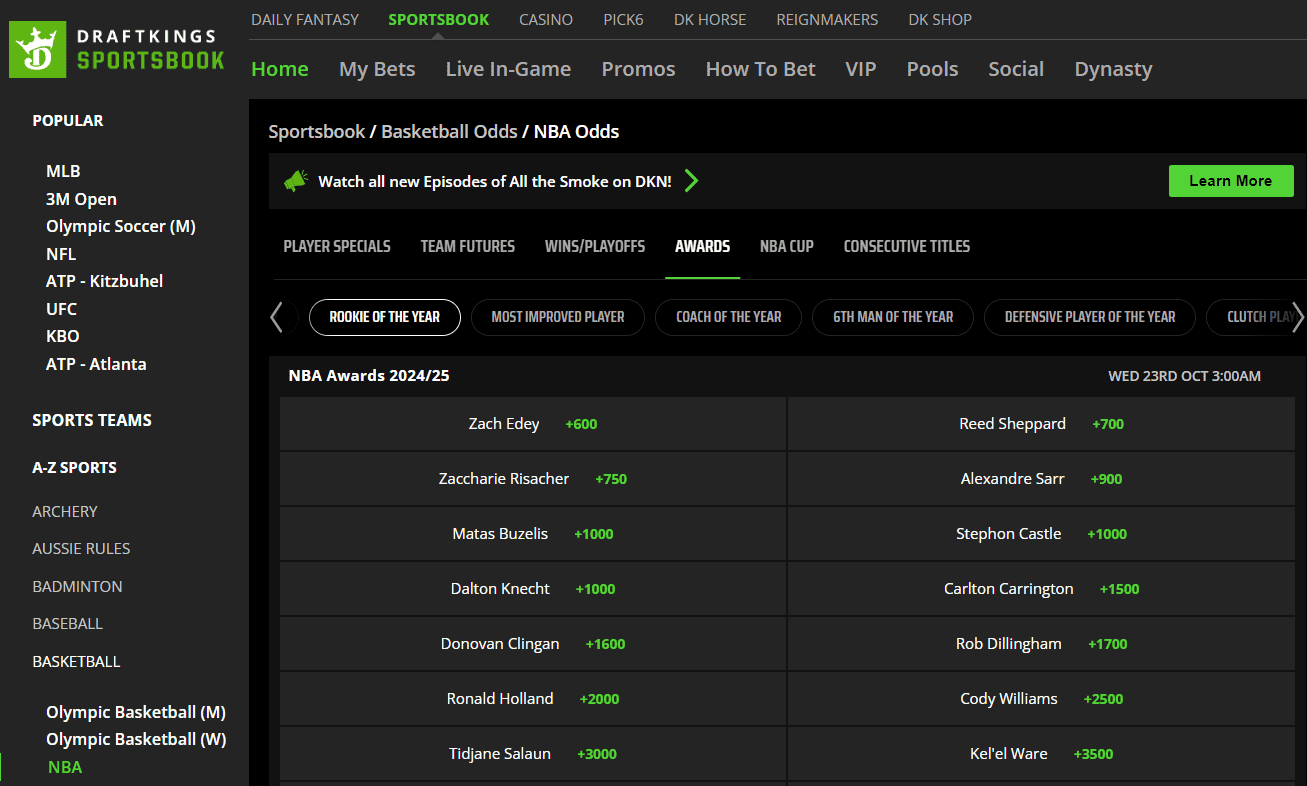Screen dimensions: 1307x786
Task: Open Live In-Game section
Action: (508, 69)
